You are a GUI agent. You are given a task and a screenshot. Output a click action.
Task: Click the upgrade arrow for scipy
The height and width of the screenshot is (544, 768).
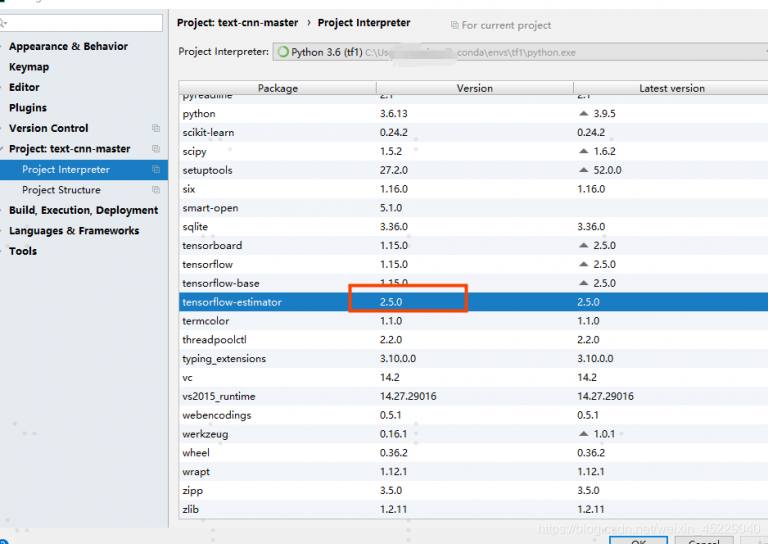click(x=584, y=151)
